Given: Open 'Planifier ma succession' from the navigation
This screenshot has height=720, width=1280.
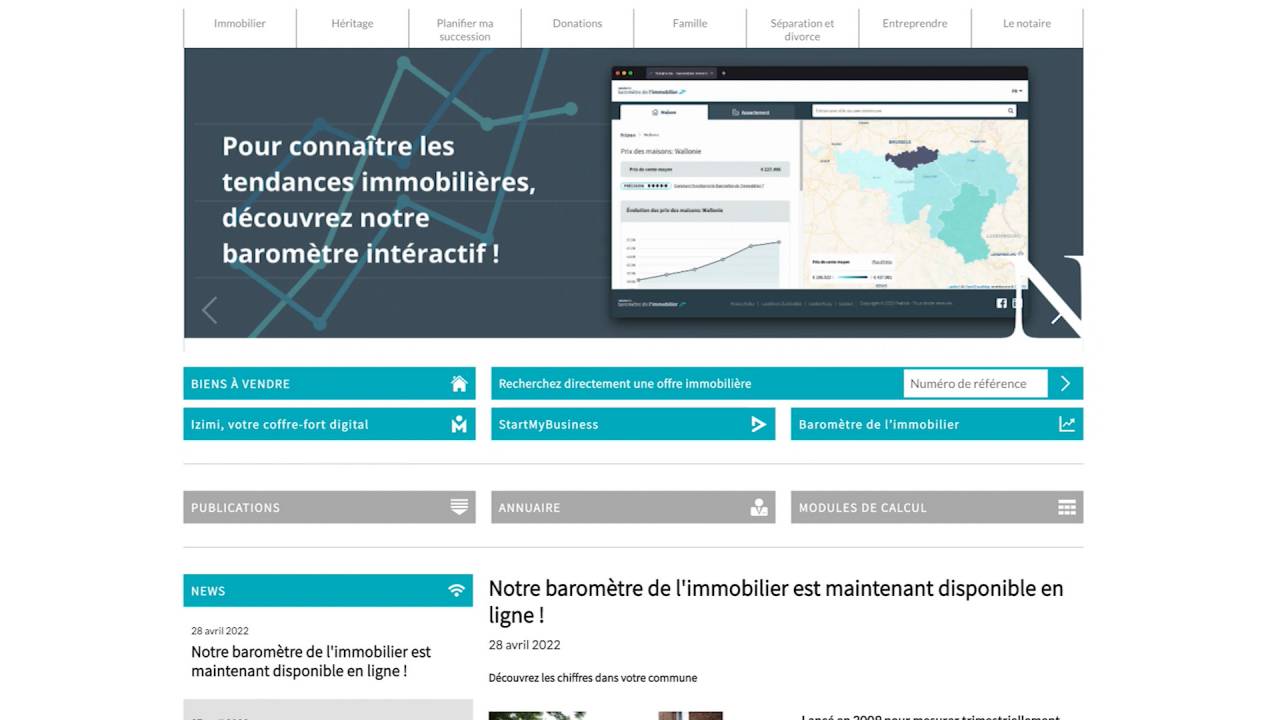Looking at the screenshot, I should [x=464, y=29].
